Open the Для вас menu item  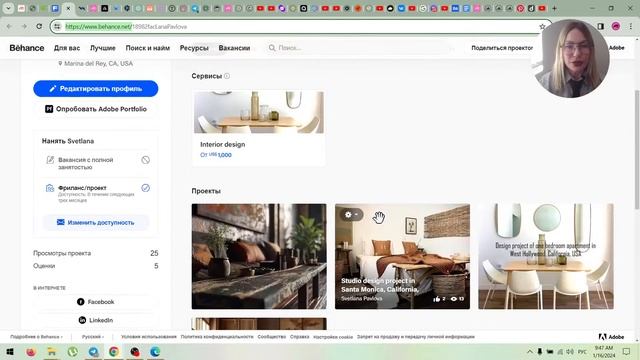67,48
